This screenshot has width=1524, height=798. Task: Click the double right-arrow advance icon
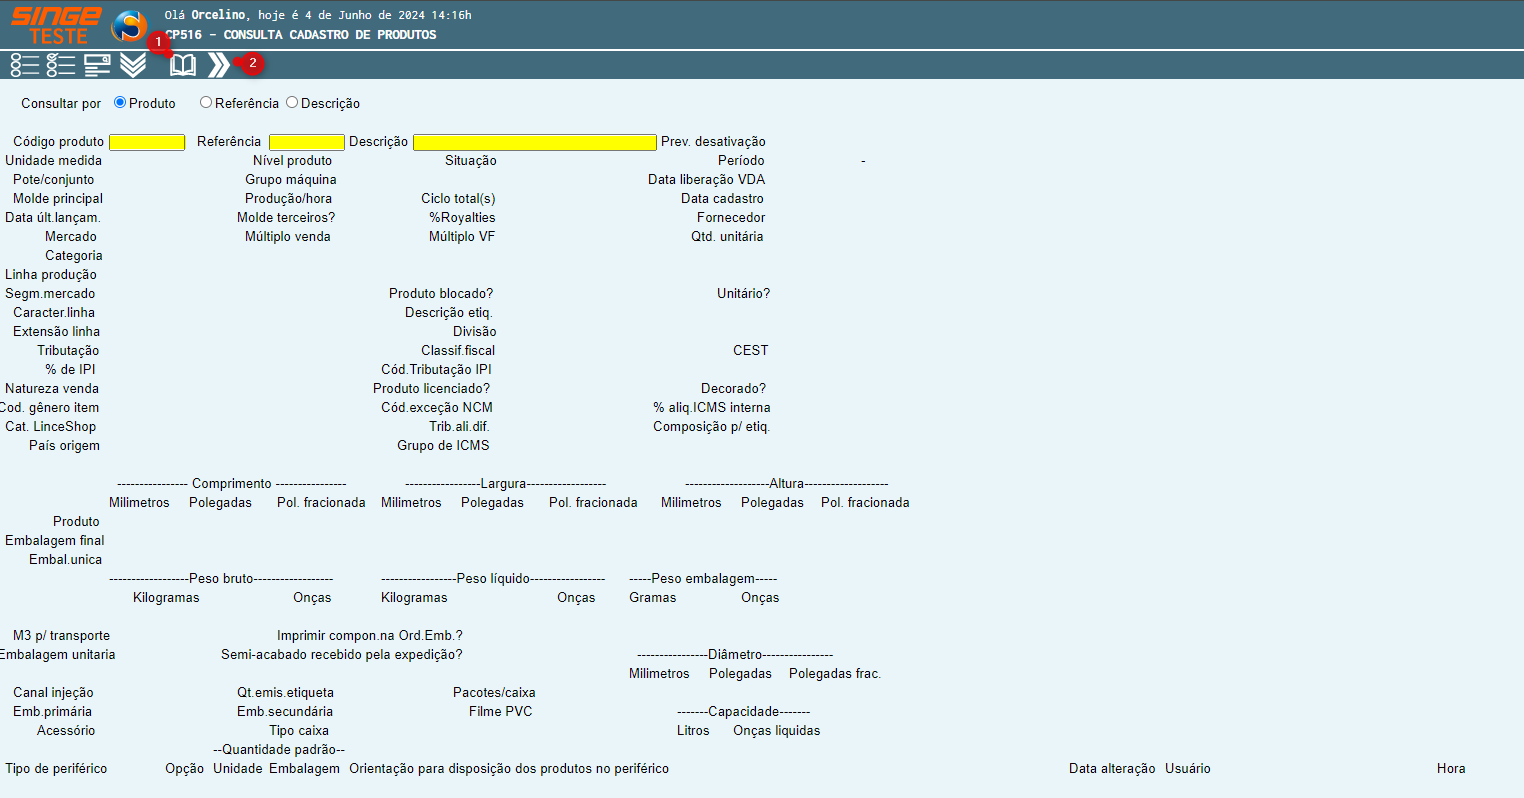tap(218, 66)
